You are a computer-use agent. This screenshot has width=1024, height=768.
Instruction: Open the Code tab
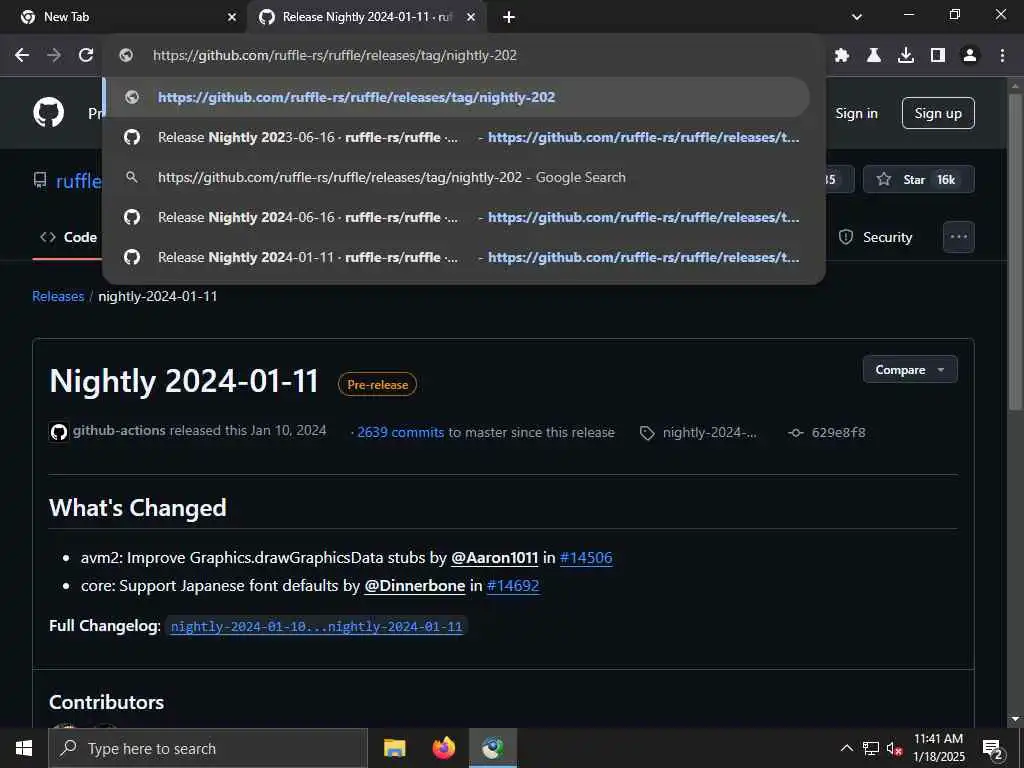tap(69, 237)
